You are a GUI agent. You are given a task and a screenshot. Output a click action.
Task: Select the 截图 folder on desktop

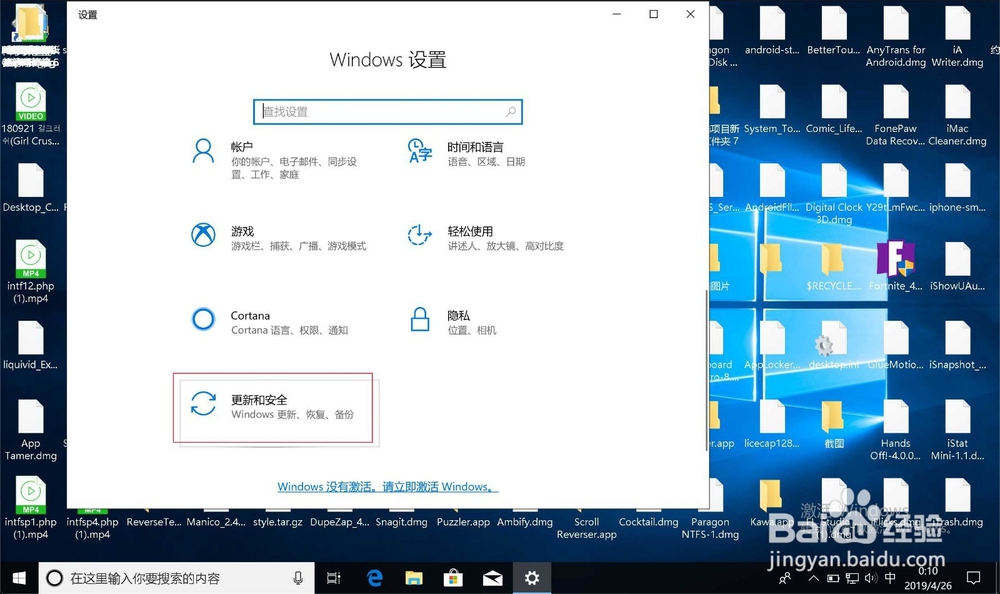pyautogui.click(x=833, y=424)
